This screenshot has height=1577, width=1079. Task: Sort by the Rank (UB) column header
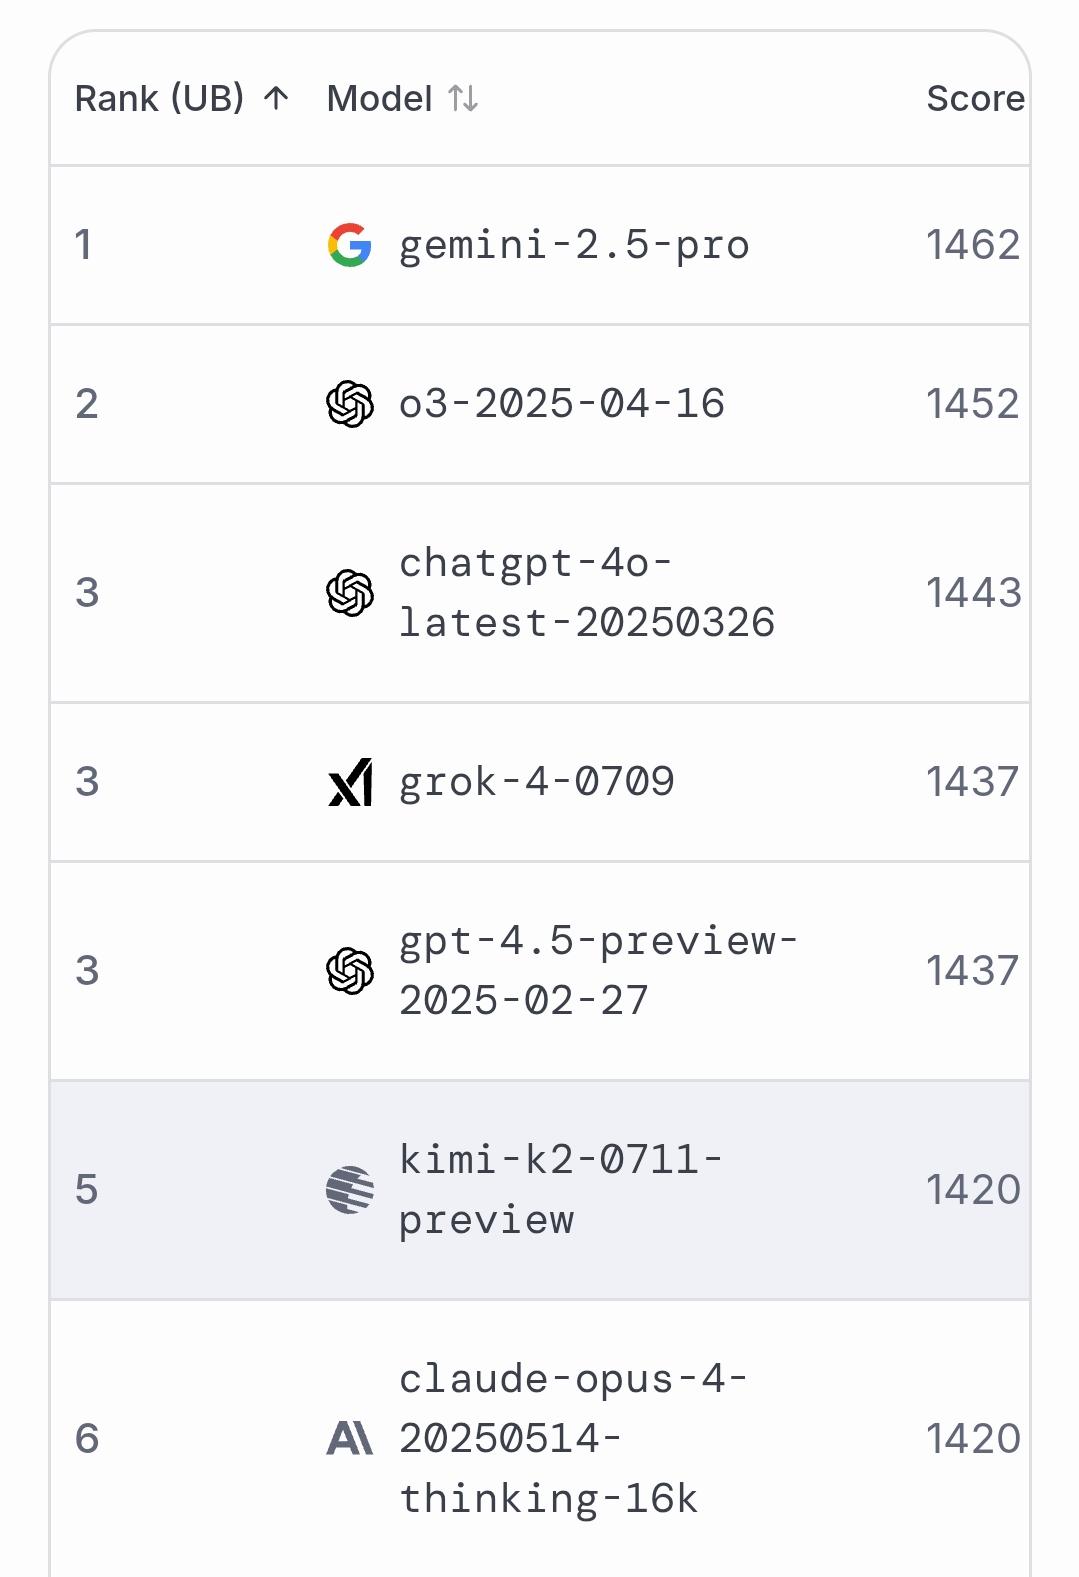tap(159, 98)
